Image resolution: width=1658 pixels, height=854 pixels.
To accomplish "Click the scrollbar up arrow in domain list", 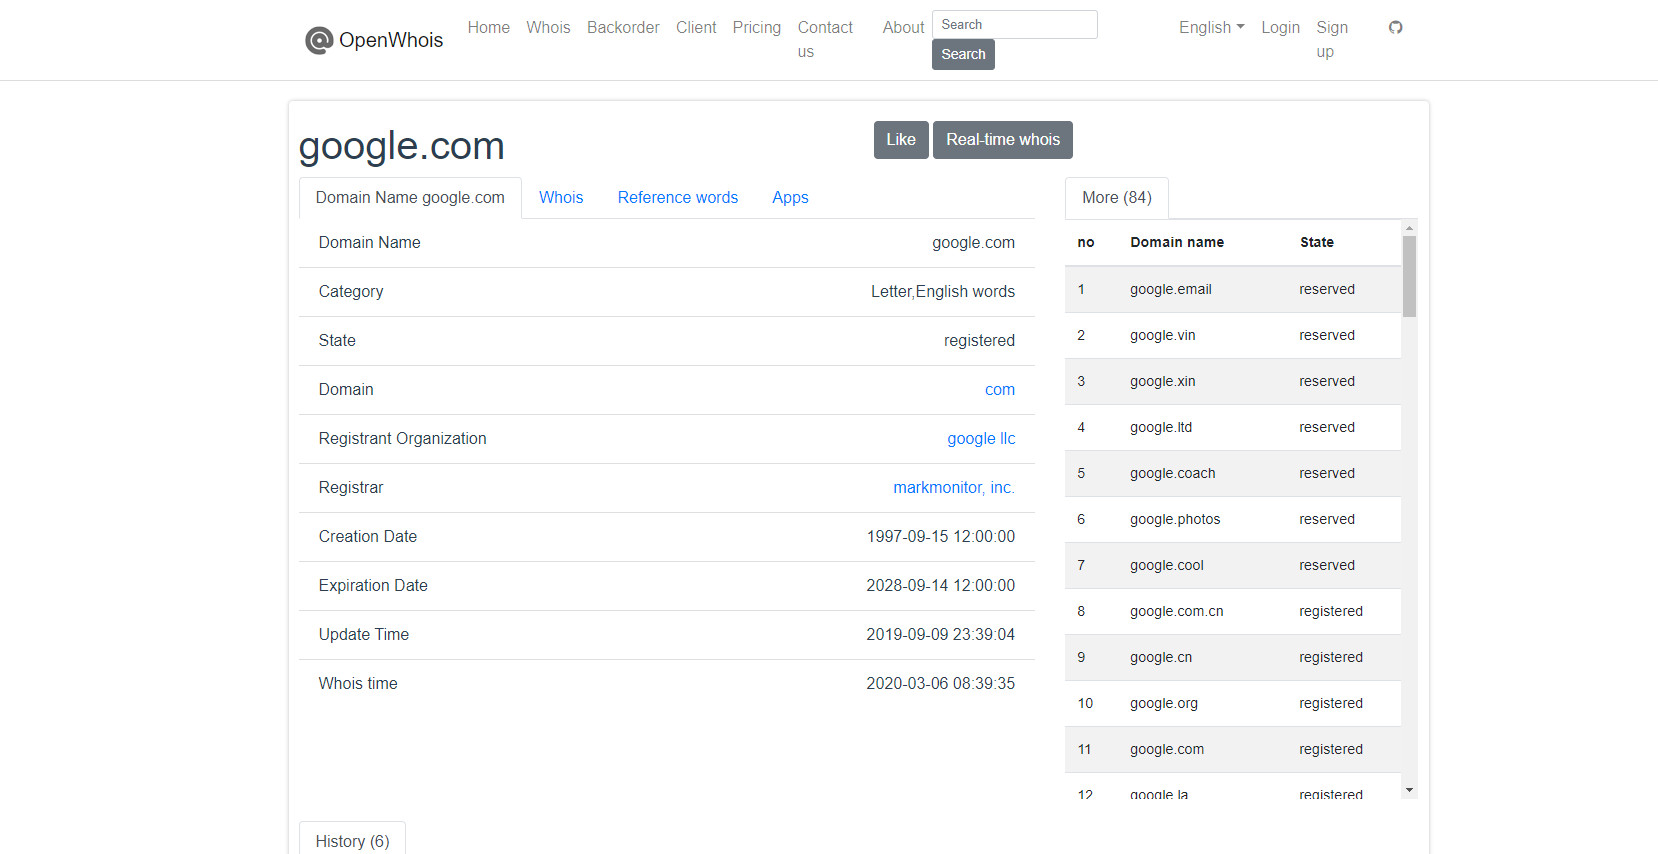I will click(x=1409, y=228).
